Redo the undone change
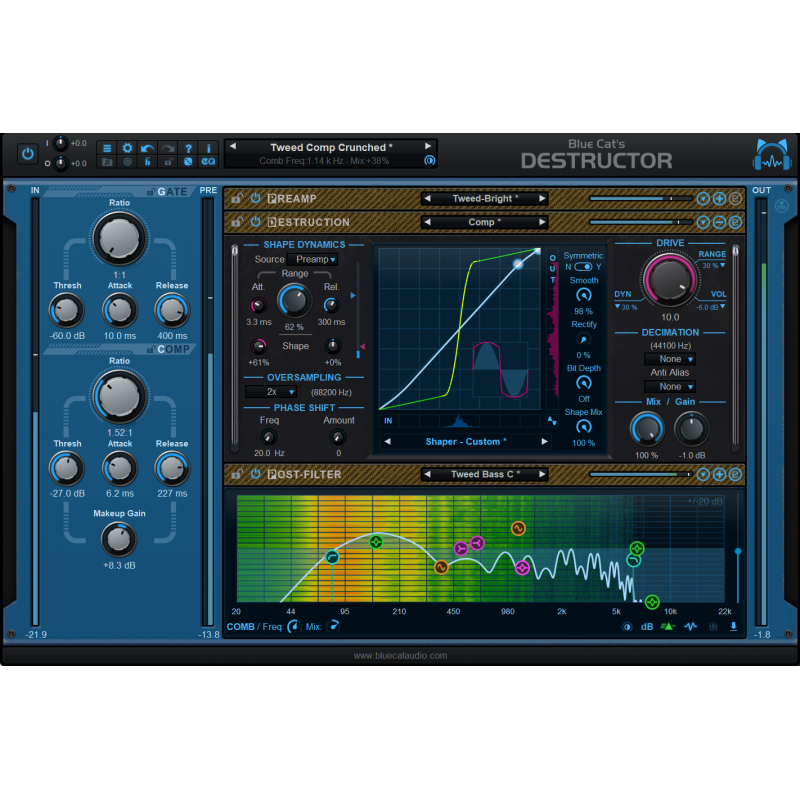800x800 pixels. [x=167, y=148]
